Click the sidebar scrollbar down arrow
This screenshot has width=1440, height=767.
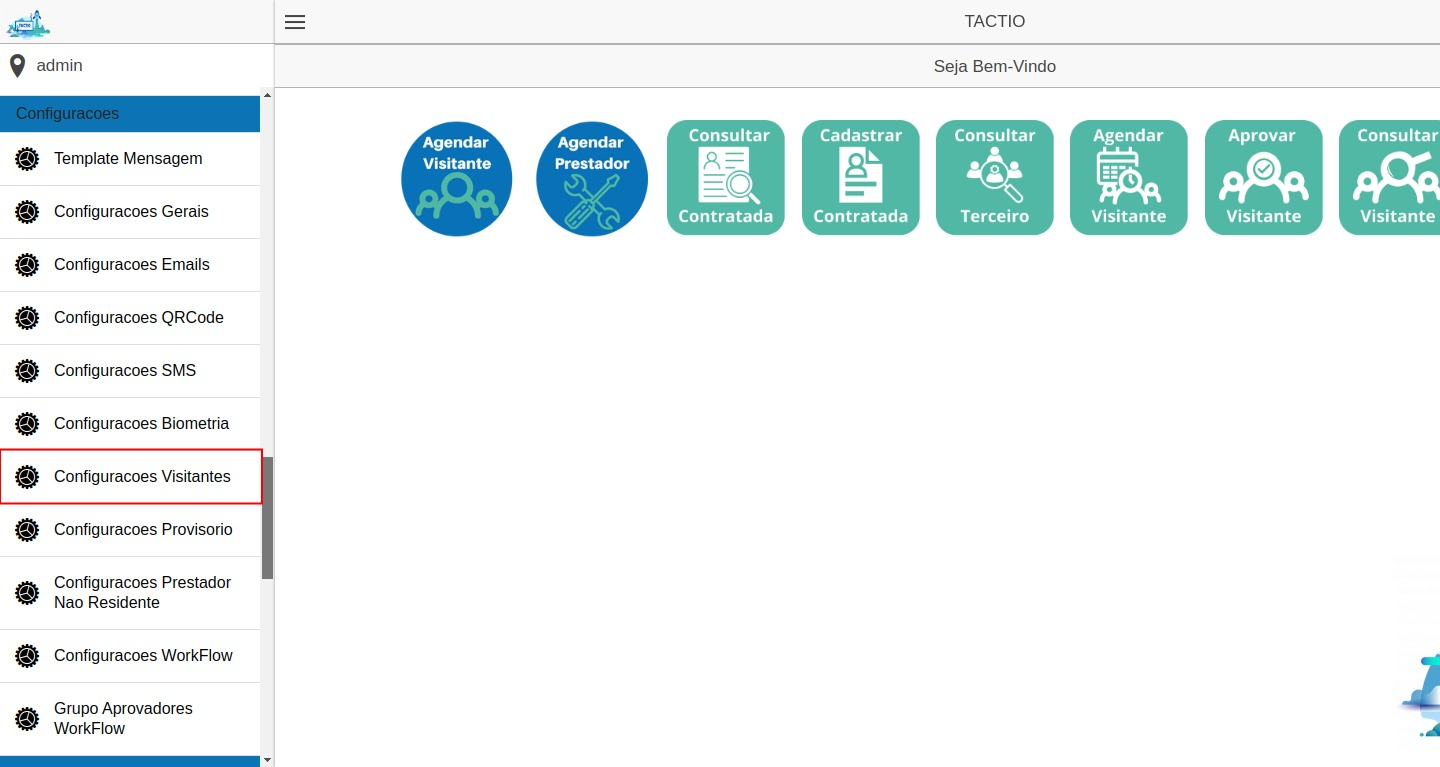pyautogui.click(x=267, y=760)
